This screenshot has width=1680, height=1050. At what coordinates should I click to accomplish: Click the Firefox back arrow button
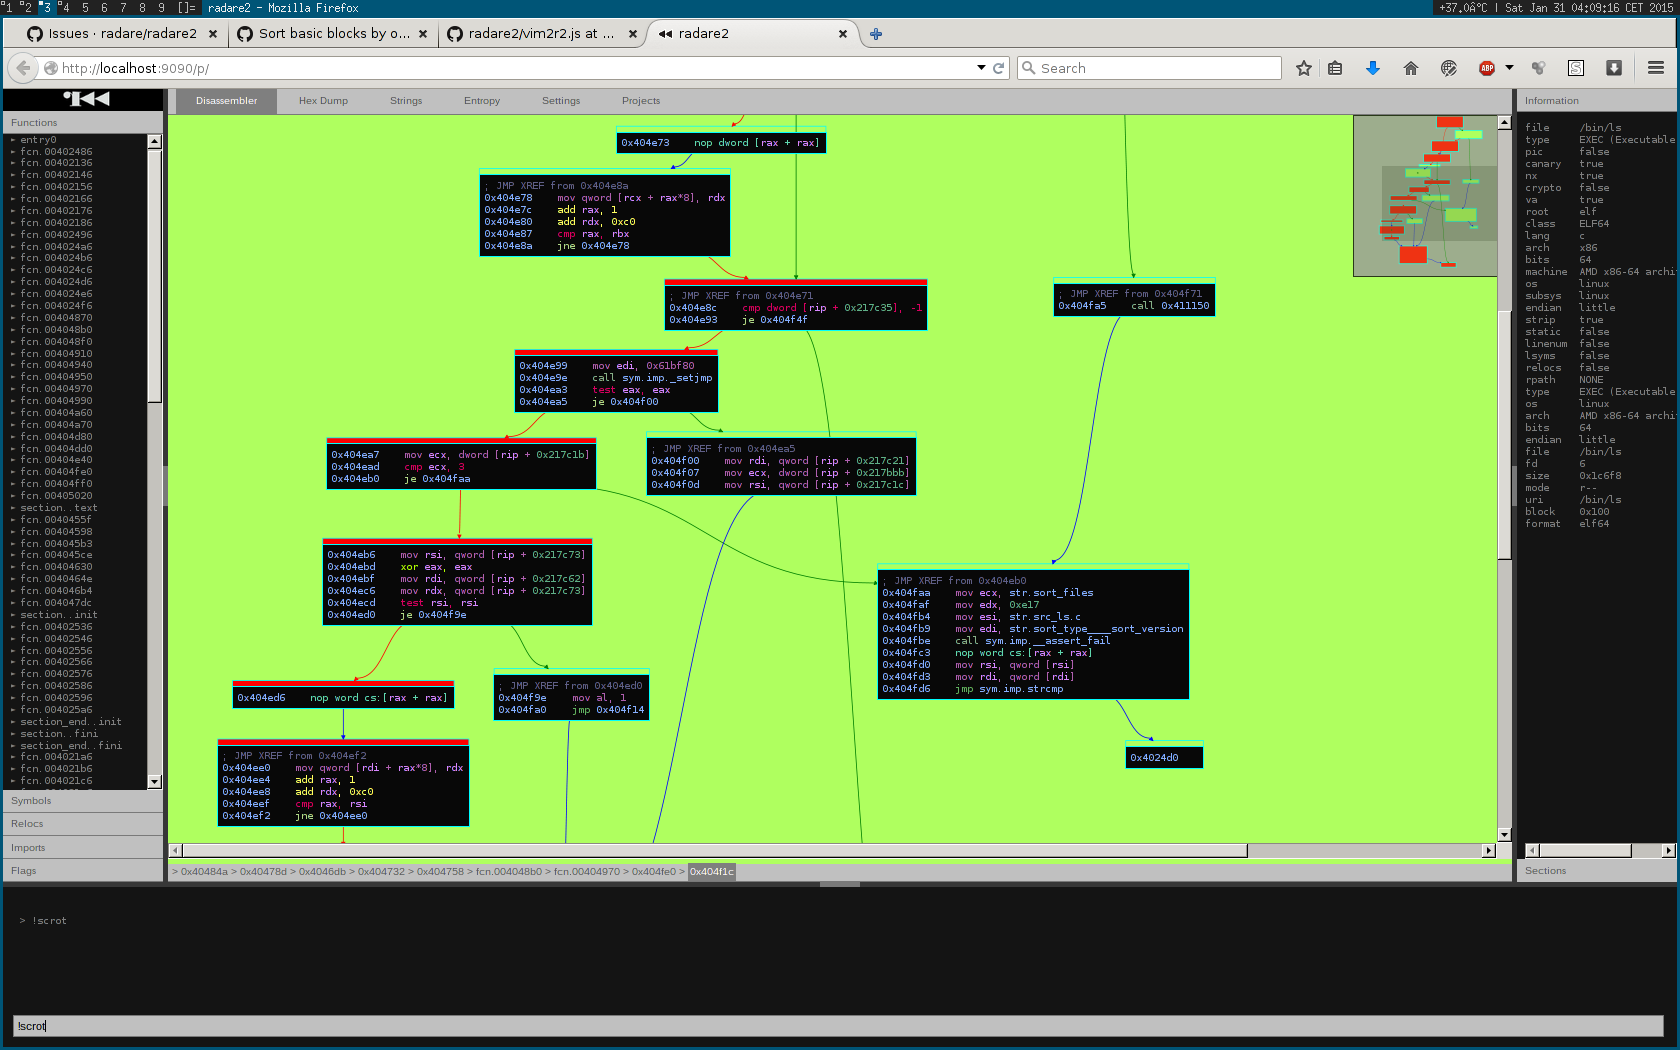23,68
